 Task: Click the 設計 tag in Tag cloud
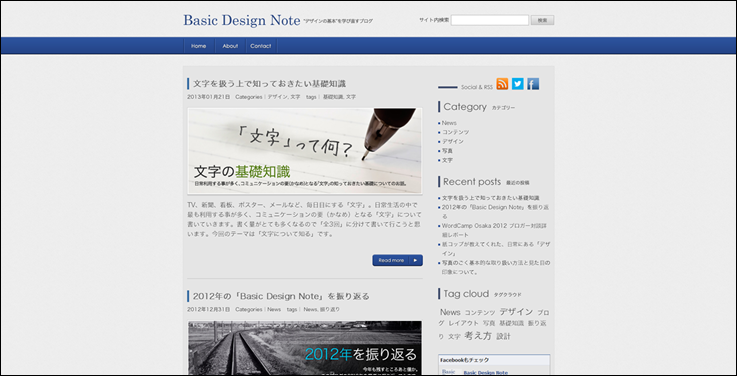(503, 336)
